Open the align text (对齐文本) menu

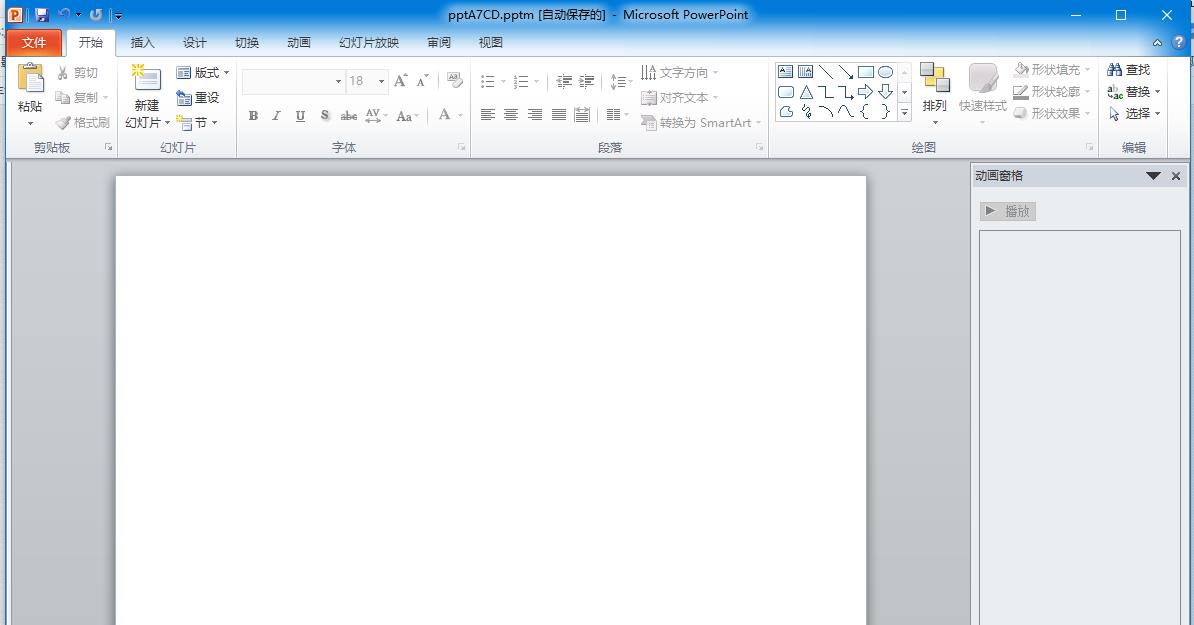(679, 97)
